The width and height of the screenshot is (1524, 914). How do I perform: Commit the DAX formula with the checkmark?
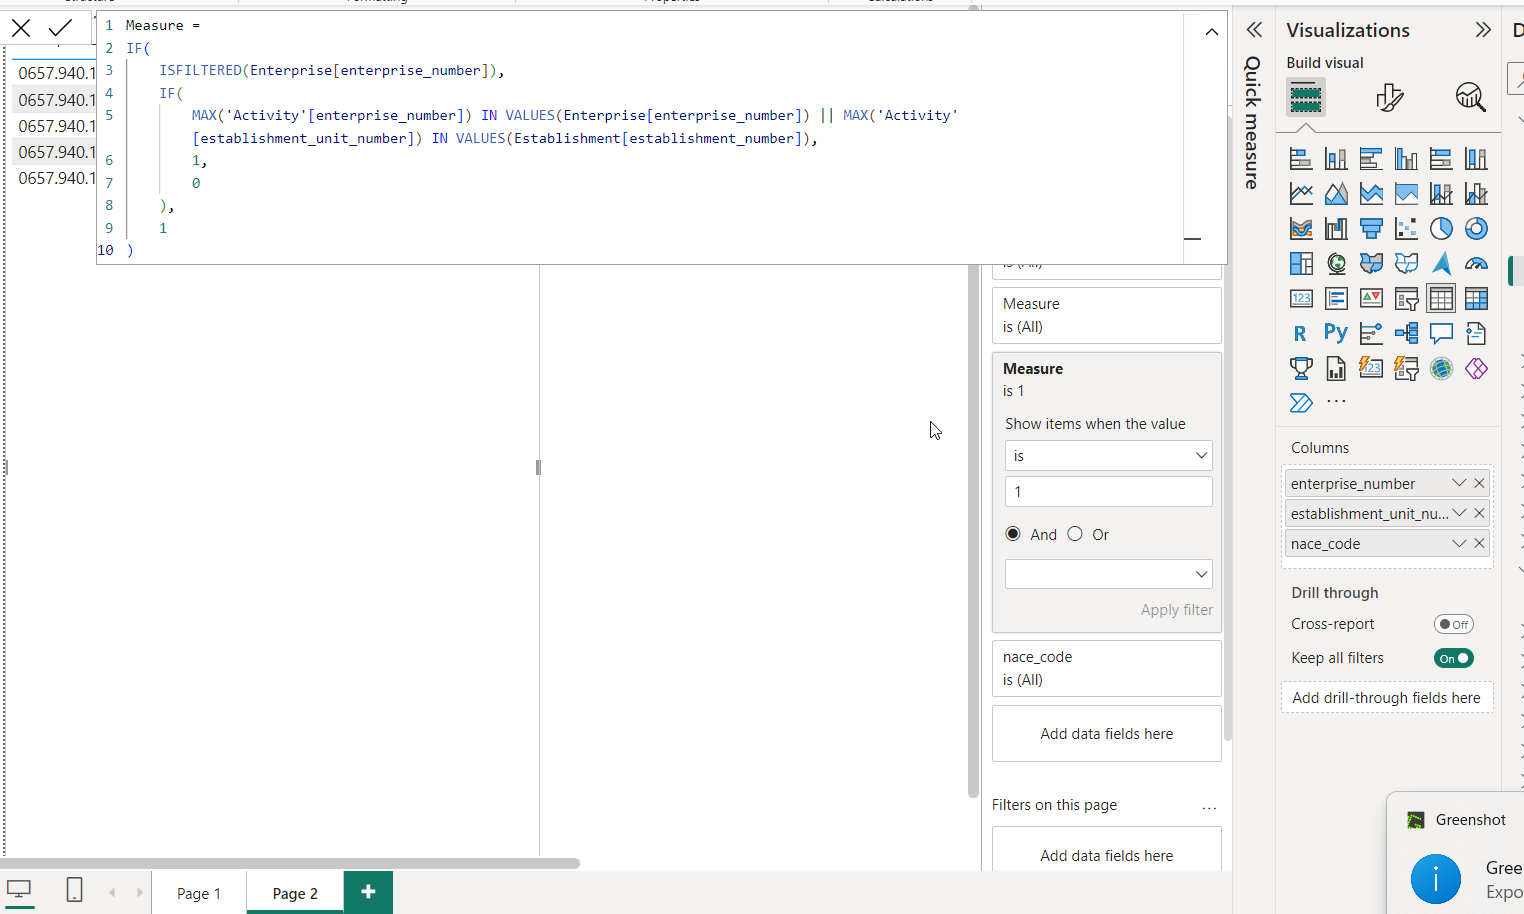pos(60,28)
